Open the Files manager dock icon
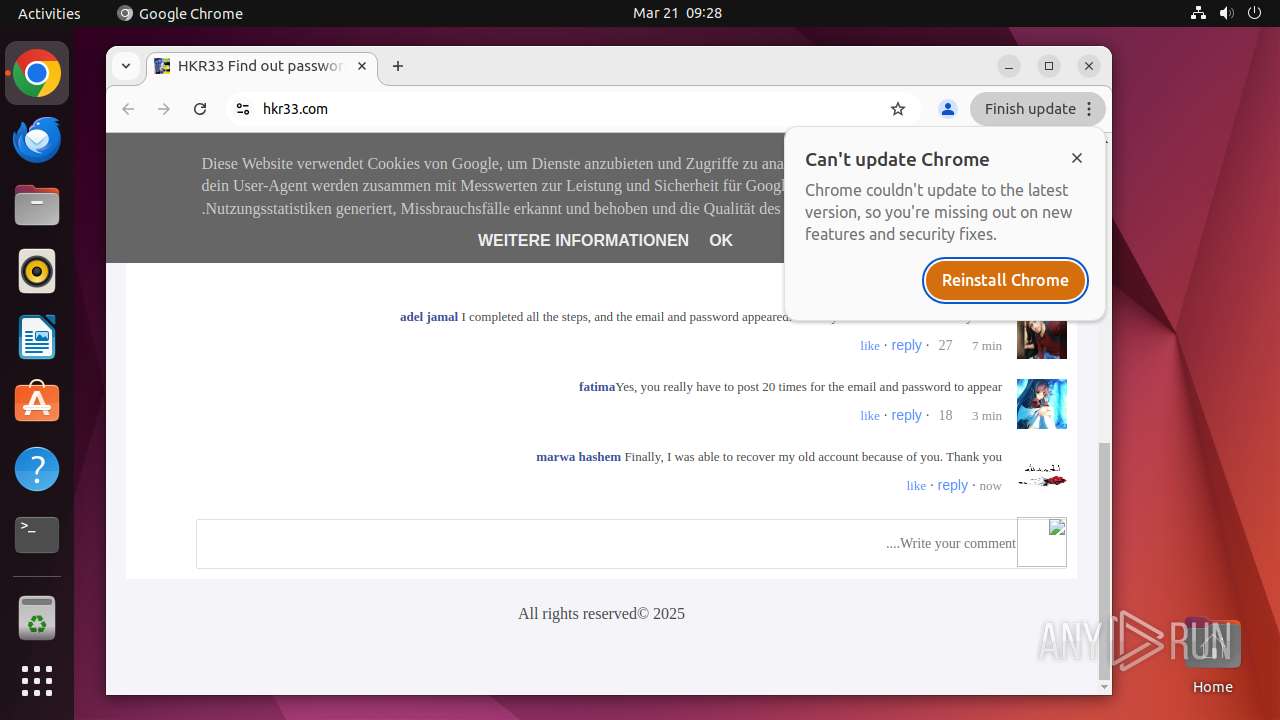This screenshot has width=1280, height=720. [x=37, y=206]
